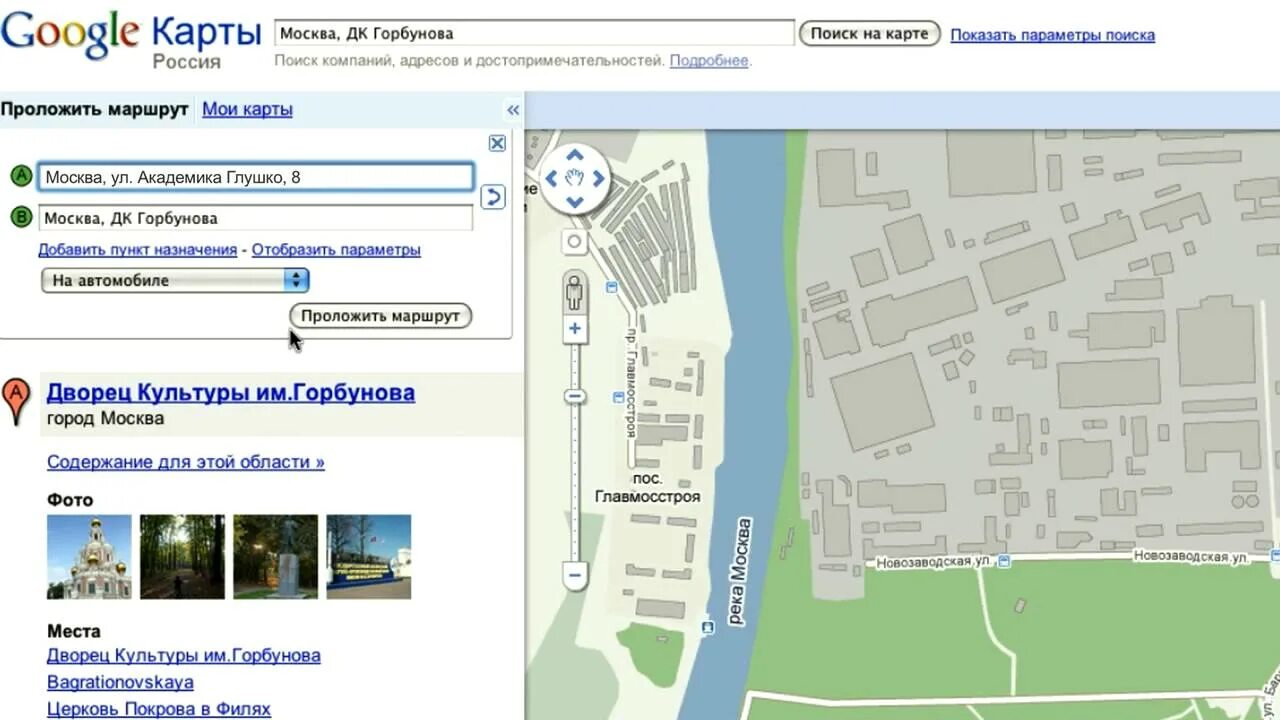Click main search field Москва, ДК Горбунова
The height and width of the screenshot is (720, 1280).
pyautogui.click(x=534, y=33)
